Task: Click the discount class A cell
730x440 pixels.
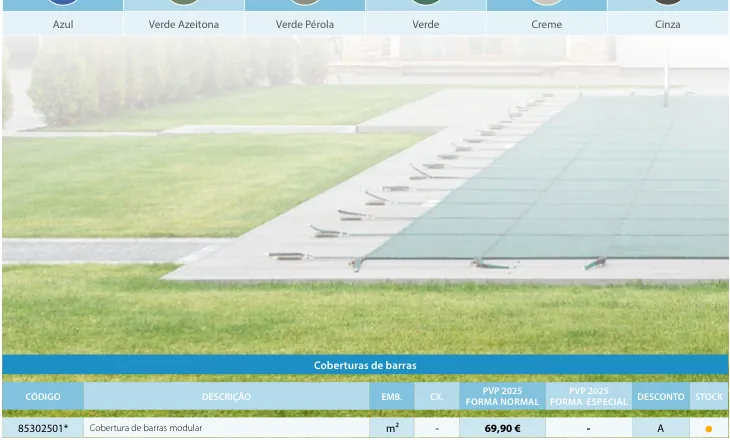Action: (661, 428)
